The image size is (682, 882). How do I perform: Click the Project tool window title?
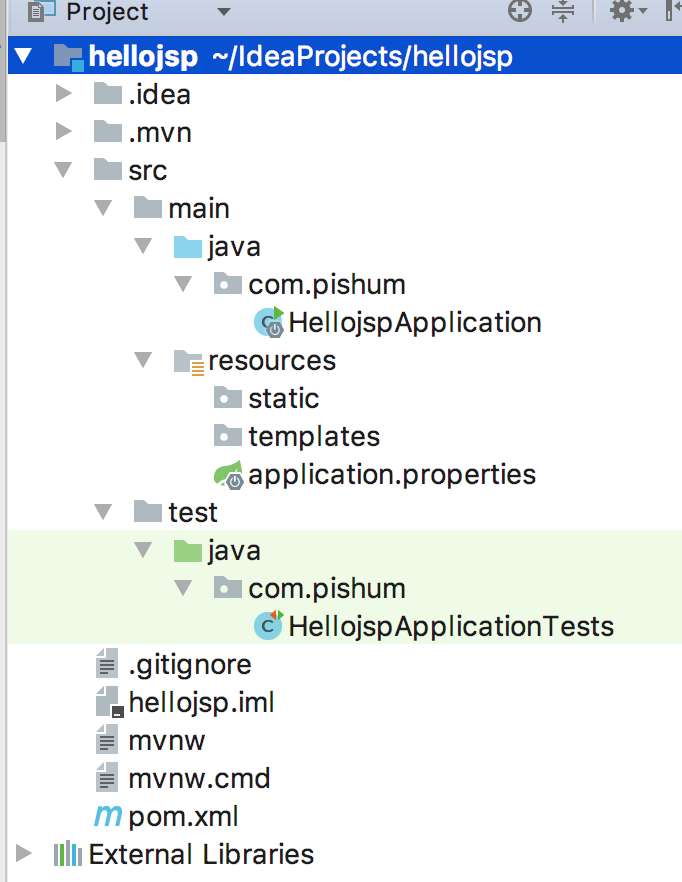click(x=107, y=12)
